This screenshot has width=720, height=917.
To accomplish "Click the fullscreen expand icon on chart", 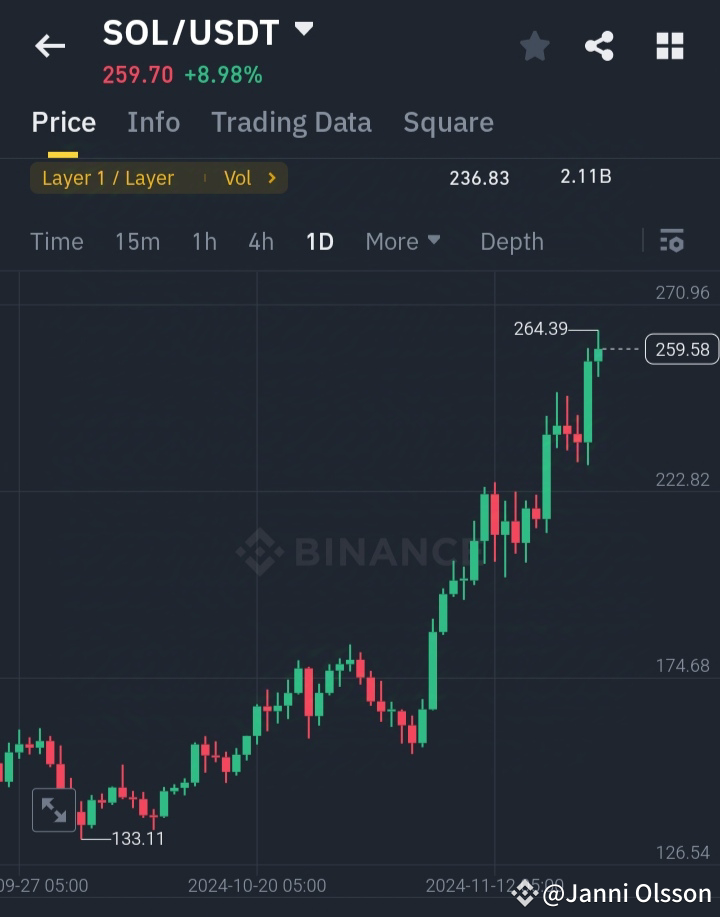I will click(55, 812).
